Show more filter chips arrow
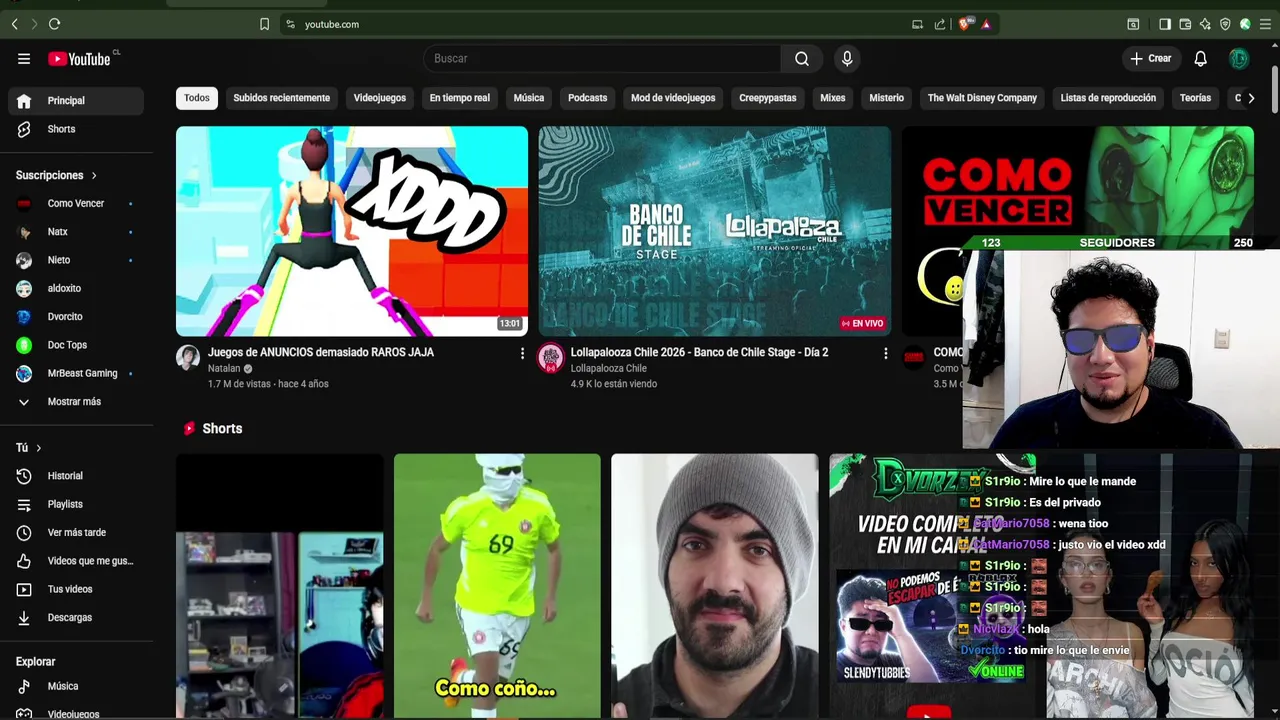Viewport: 1280px width, 720px height. pyautogui.click(x=1250, y=98)
